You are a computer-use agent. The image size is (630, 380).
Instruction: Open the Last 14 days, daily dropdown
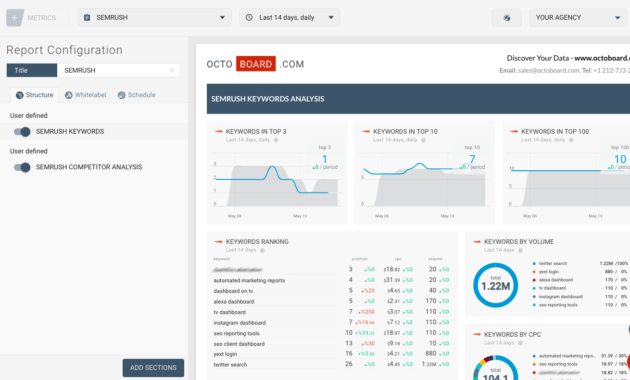click(x=289, y=18)
